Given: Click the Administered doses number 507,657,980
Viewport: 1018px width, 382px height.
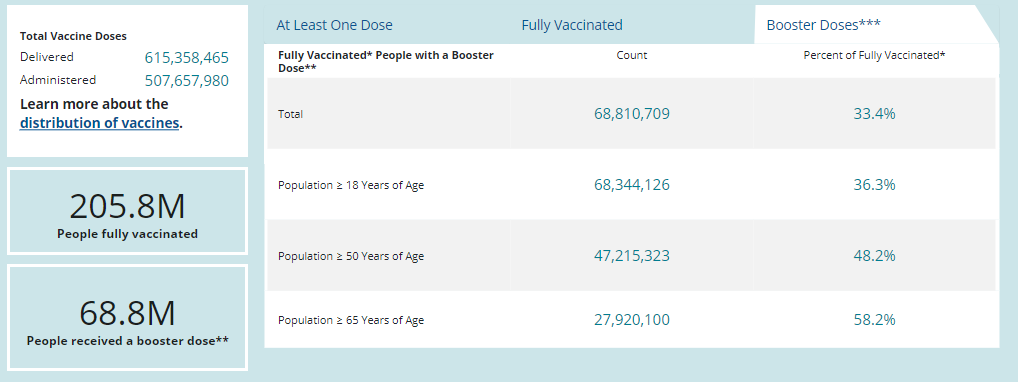Looking at the screenshot, I should pos(187,81).
